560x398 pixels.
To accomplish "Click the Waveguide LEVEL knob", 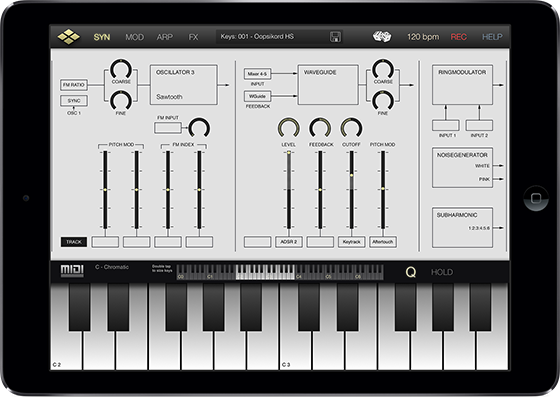I will point(289,128).
